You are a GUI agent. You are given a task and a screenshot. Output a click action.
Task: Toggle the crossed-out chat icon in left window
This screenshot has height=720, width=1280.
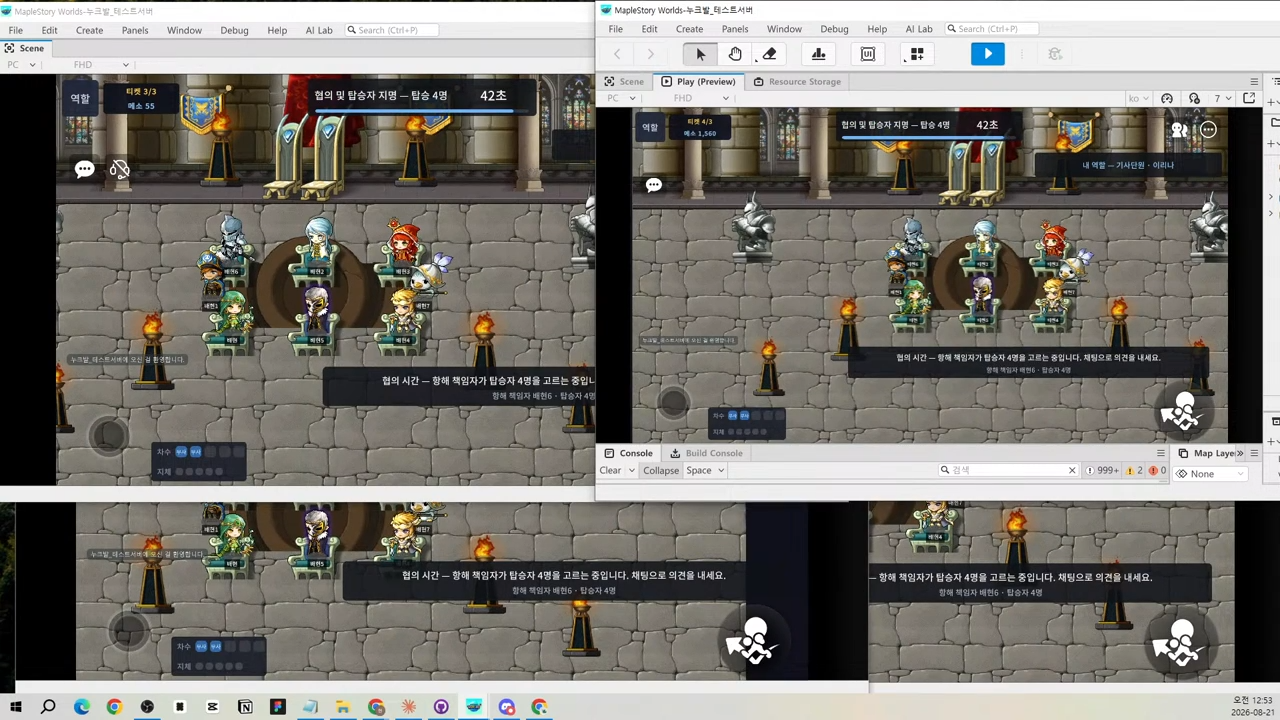[120, 169]
